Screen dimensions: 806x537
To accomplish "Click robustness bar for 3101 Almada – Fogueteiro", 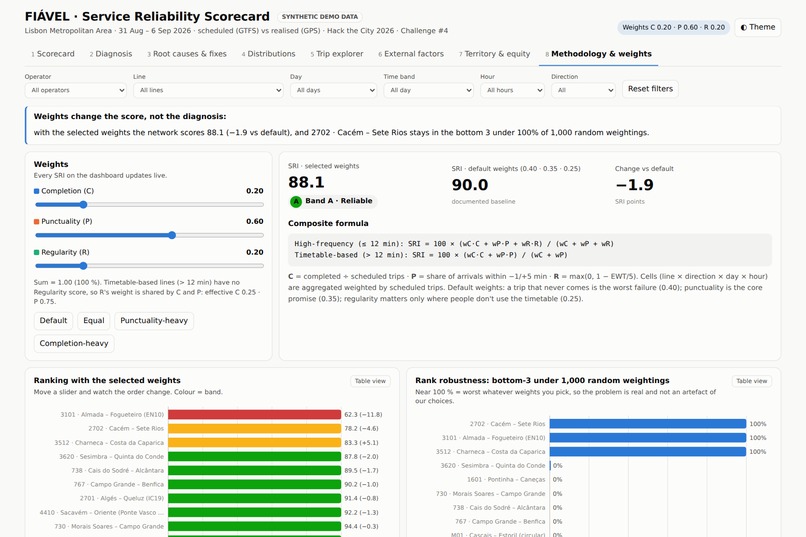I will pos(648,438).
